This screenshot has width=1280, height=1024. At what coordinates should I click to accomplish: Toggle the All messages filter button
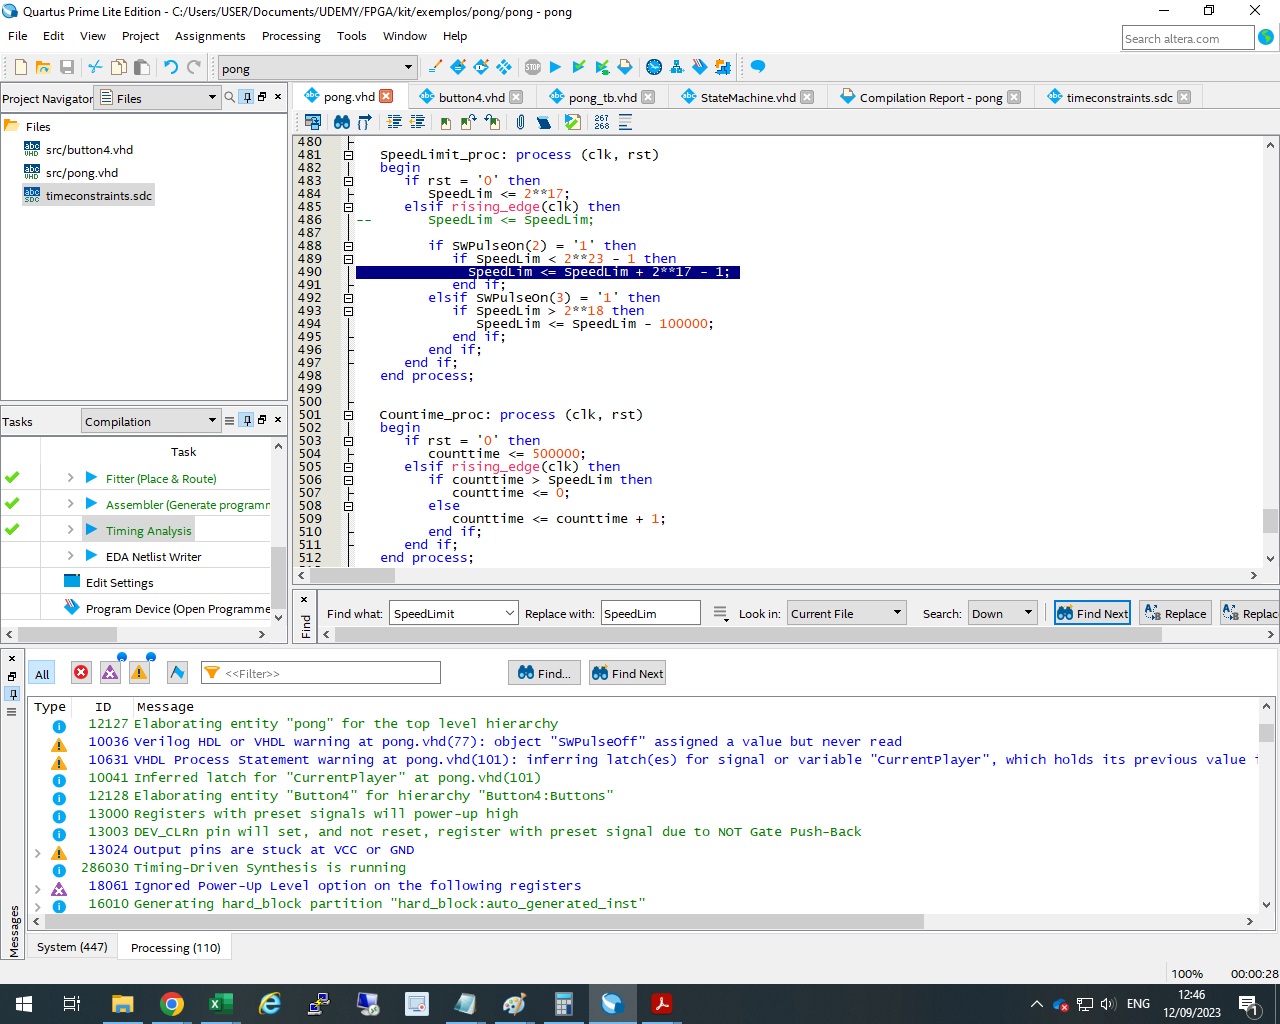tap(42, 674)
